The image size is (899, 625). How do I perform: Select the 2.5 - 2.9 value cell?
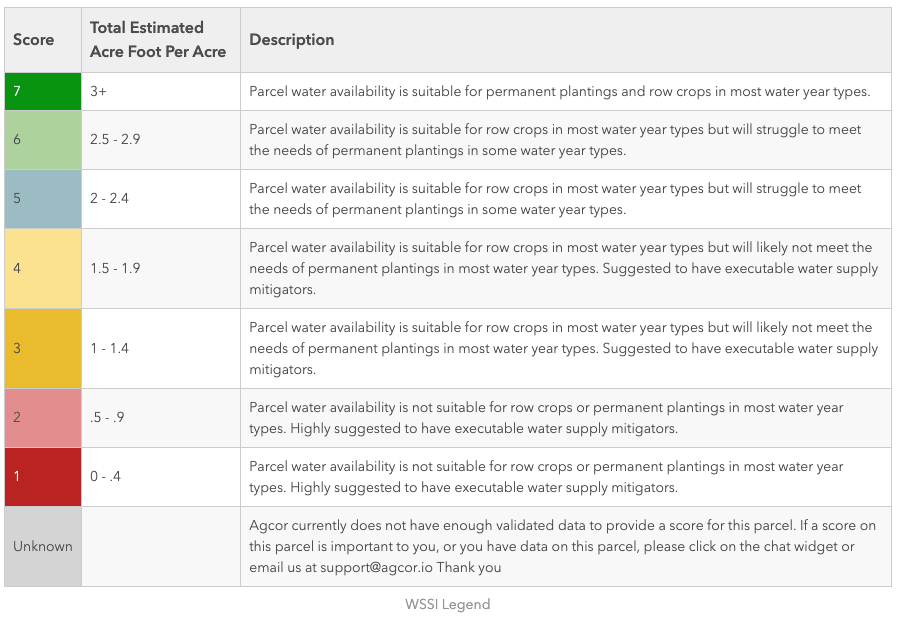pyautogui.click(x=115, y=139)
